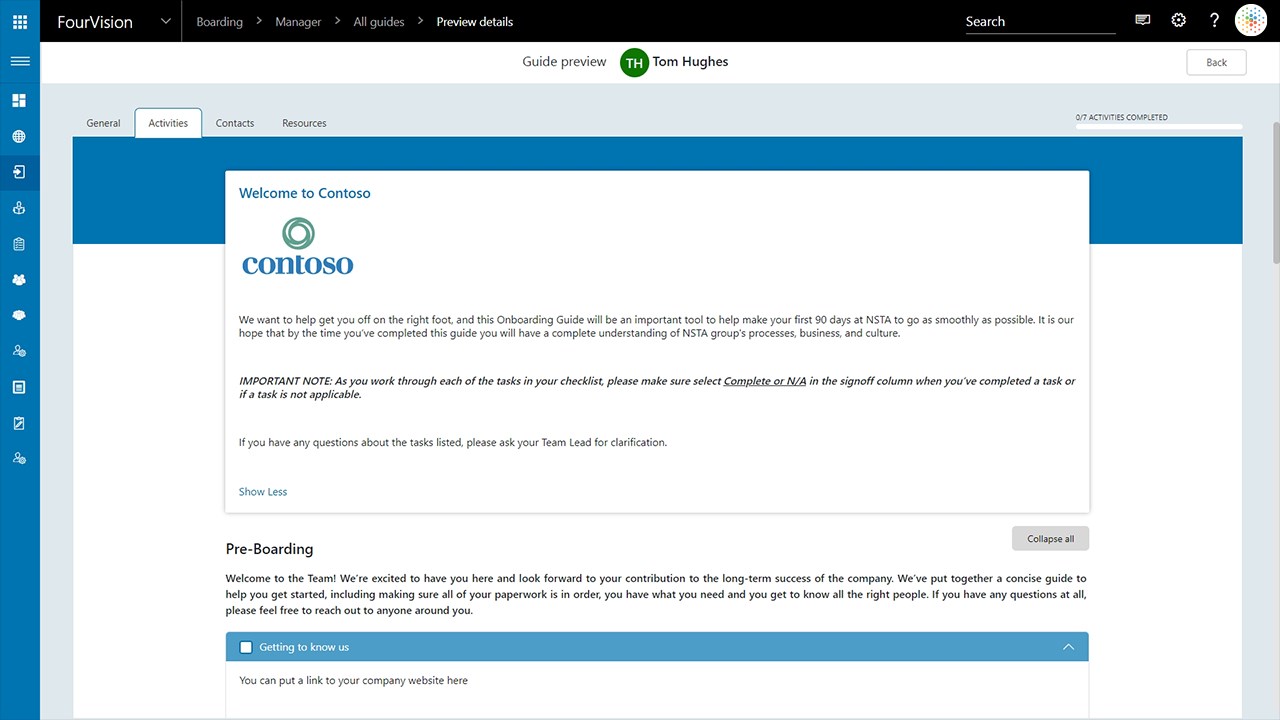Click the Show Less link

[263, 492]
